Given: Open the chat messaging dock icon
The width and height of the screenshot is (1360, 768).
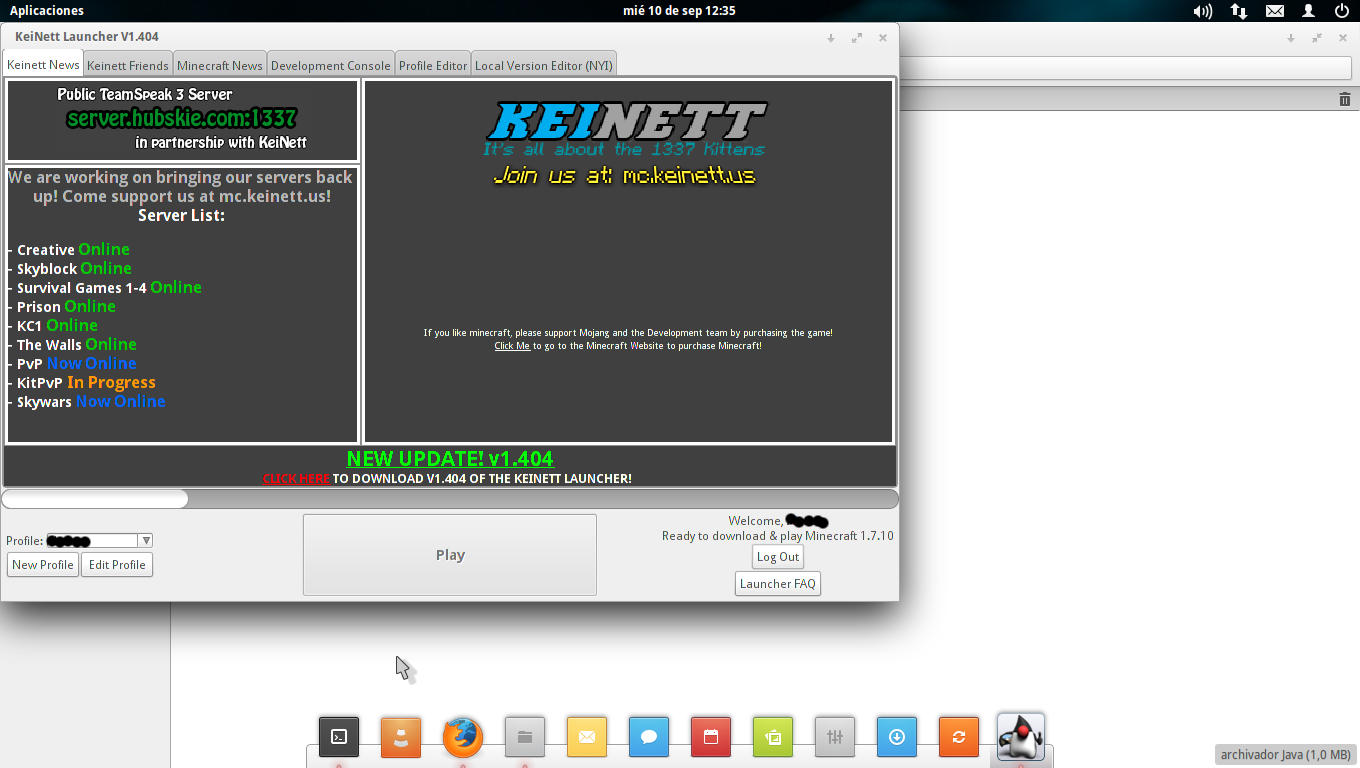Looking at the screenshot, I should (649, 737).
